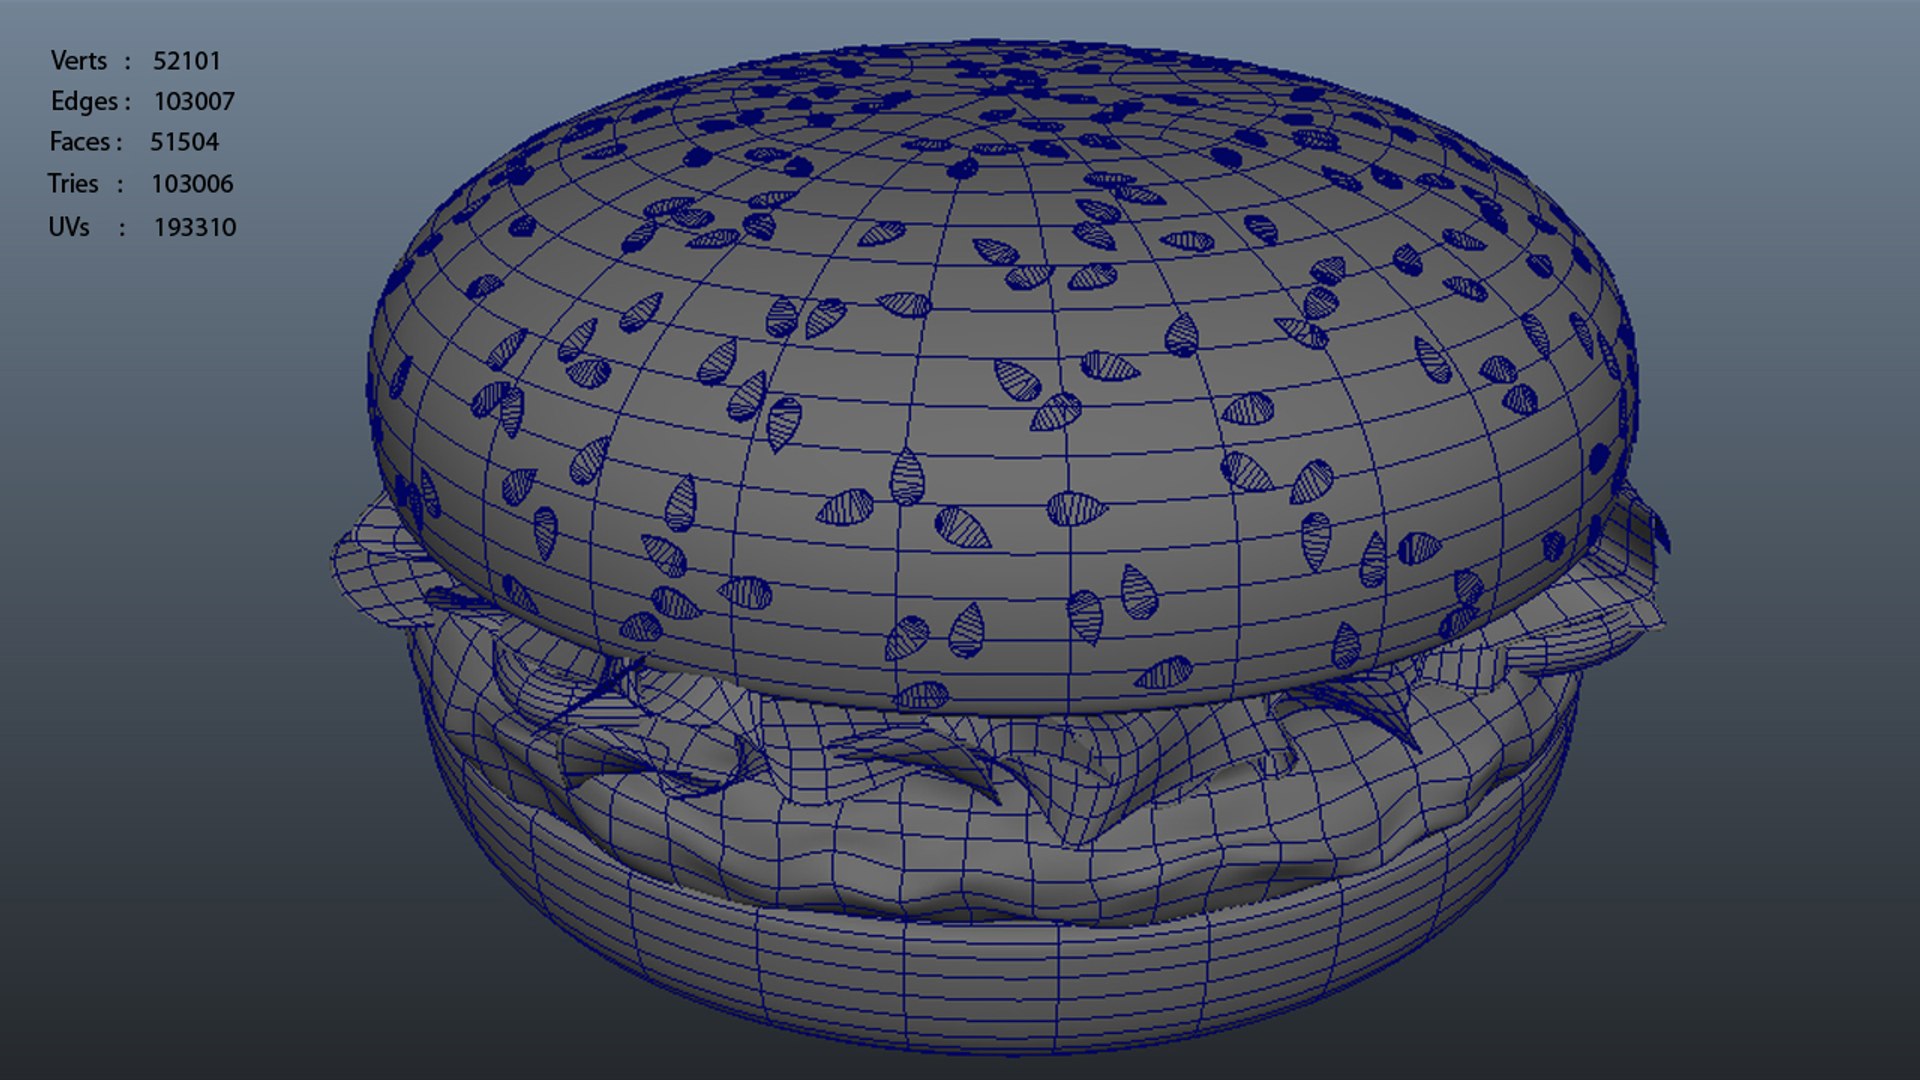Click the UVs count value 193310

194,227
